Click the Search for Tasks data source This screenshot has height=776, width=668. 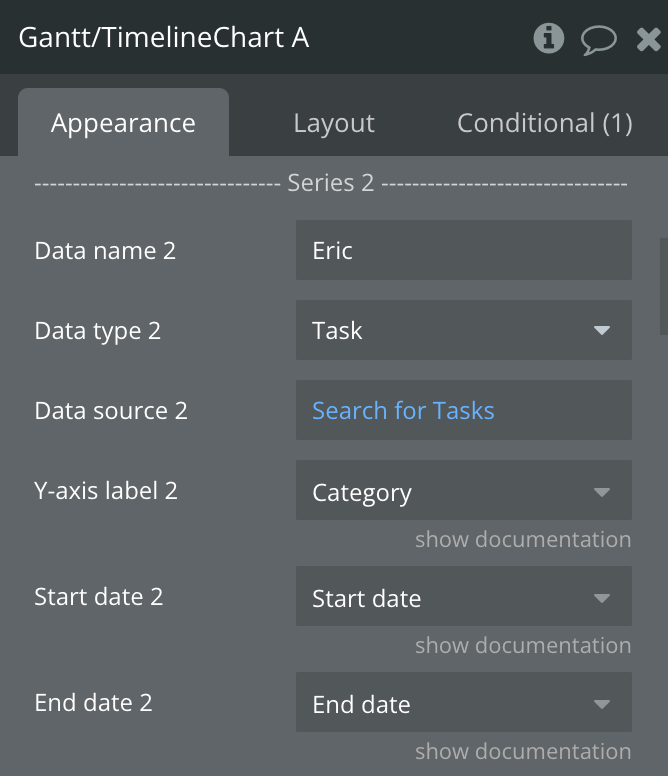[403, 410]
